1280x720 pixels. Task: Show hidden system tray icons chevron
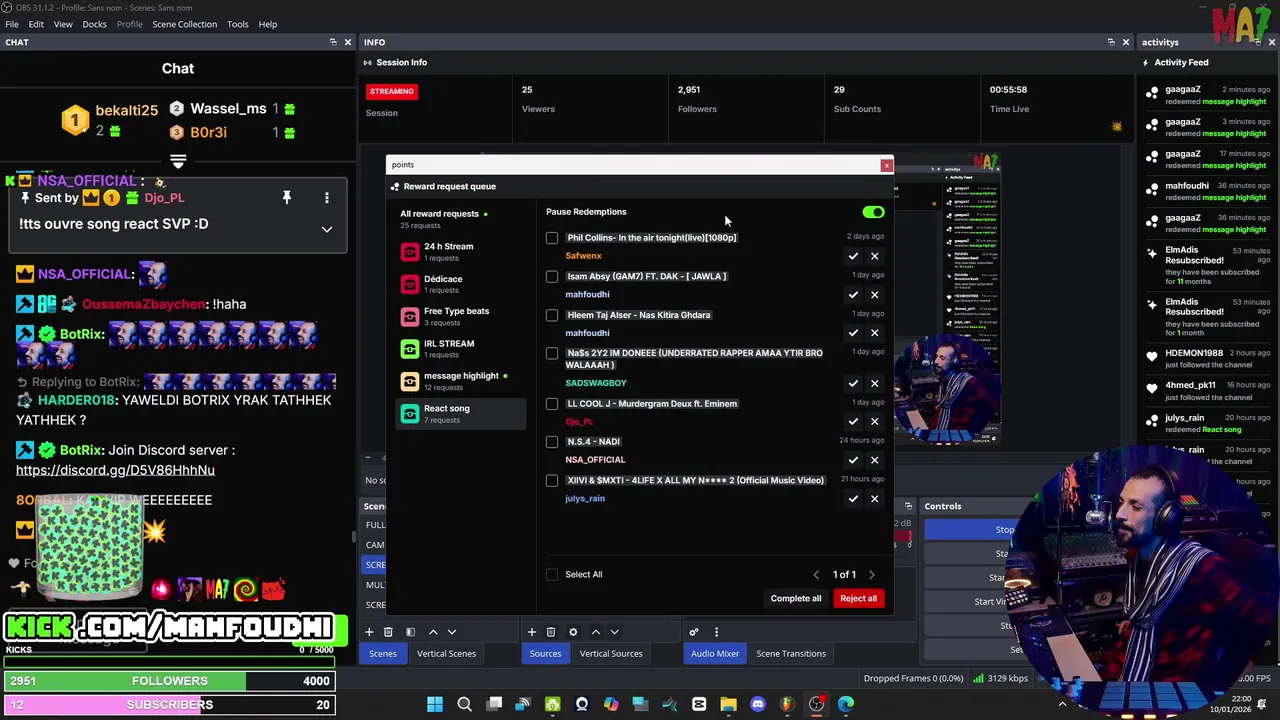[1062, 704]
